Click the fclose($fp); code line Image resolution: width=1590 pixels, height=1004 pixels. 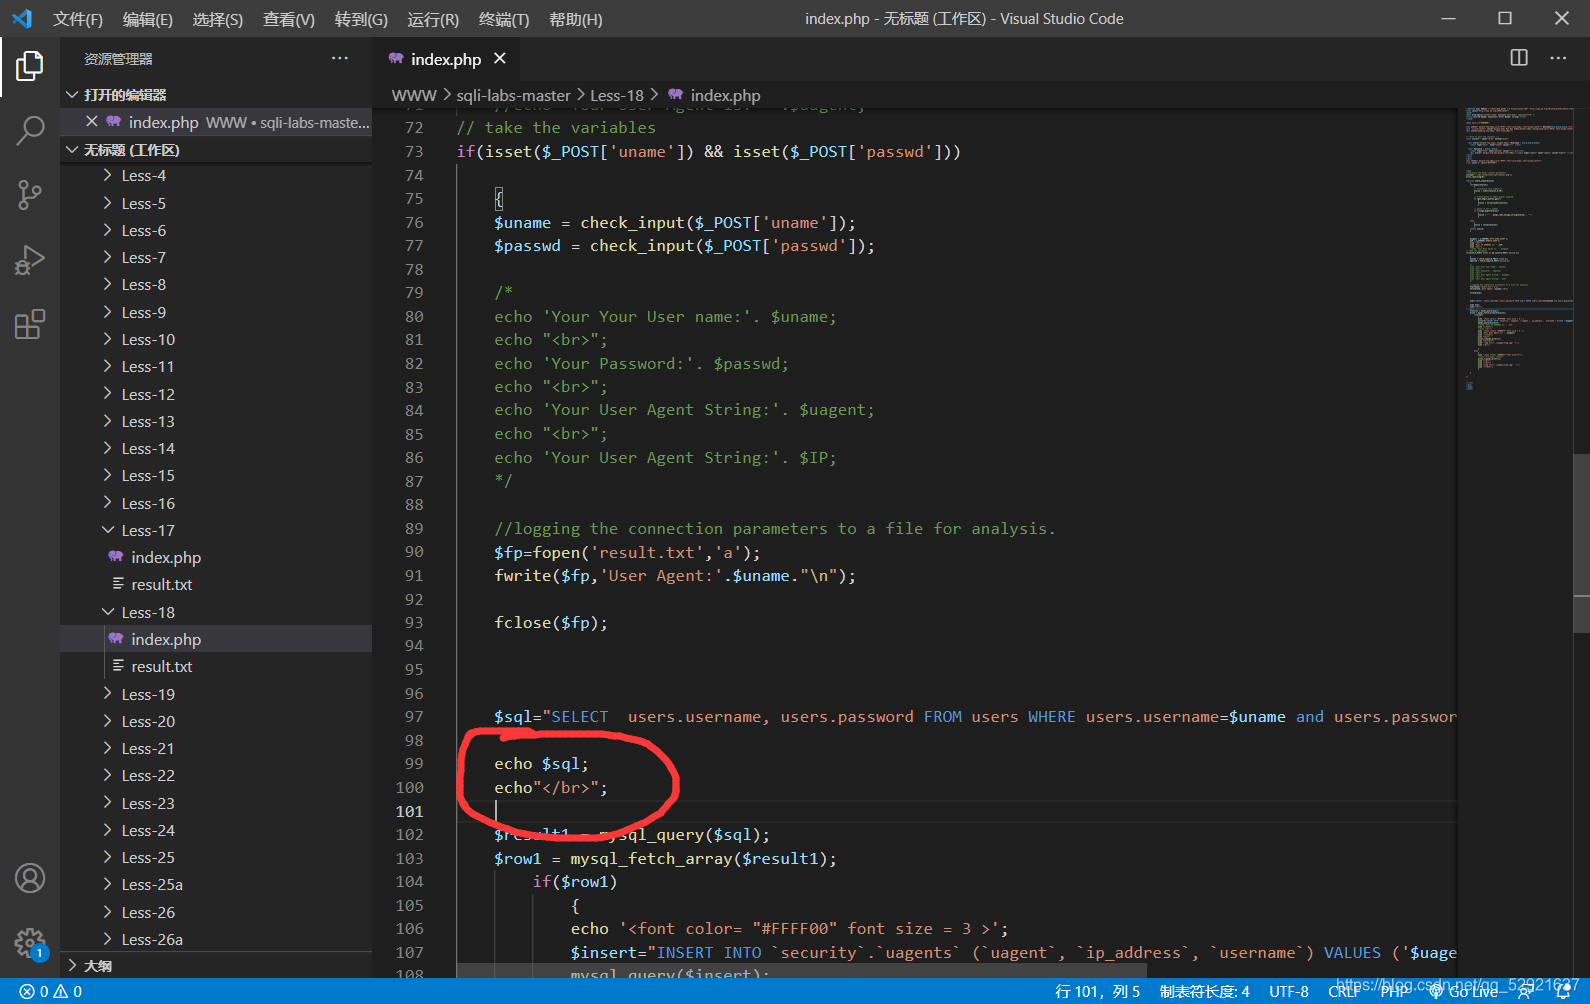[551, 623]
